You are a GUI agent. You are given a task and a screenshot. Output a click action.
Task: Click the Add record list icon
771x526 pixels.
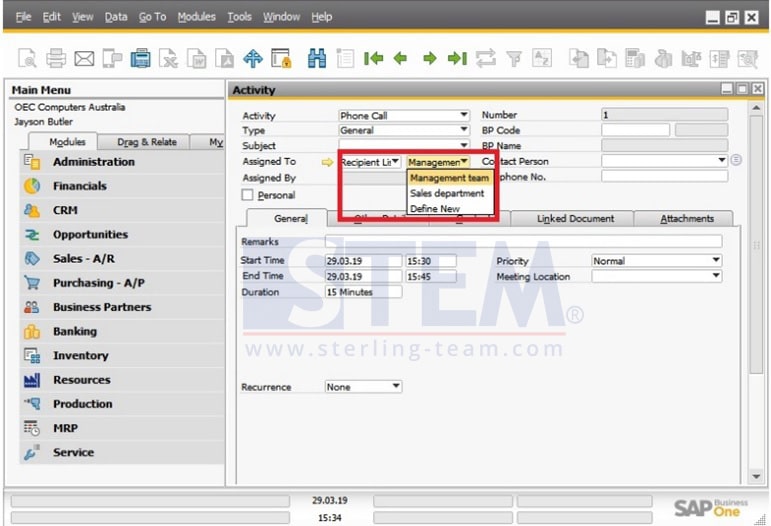[345, 58]
